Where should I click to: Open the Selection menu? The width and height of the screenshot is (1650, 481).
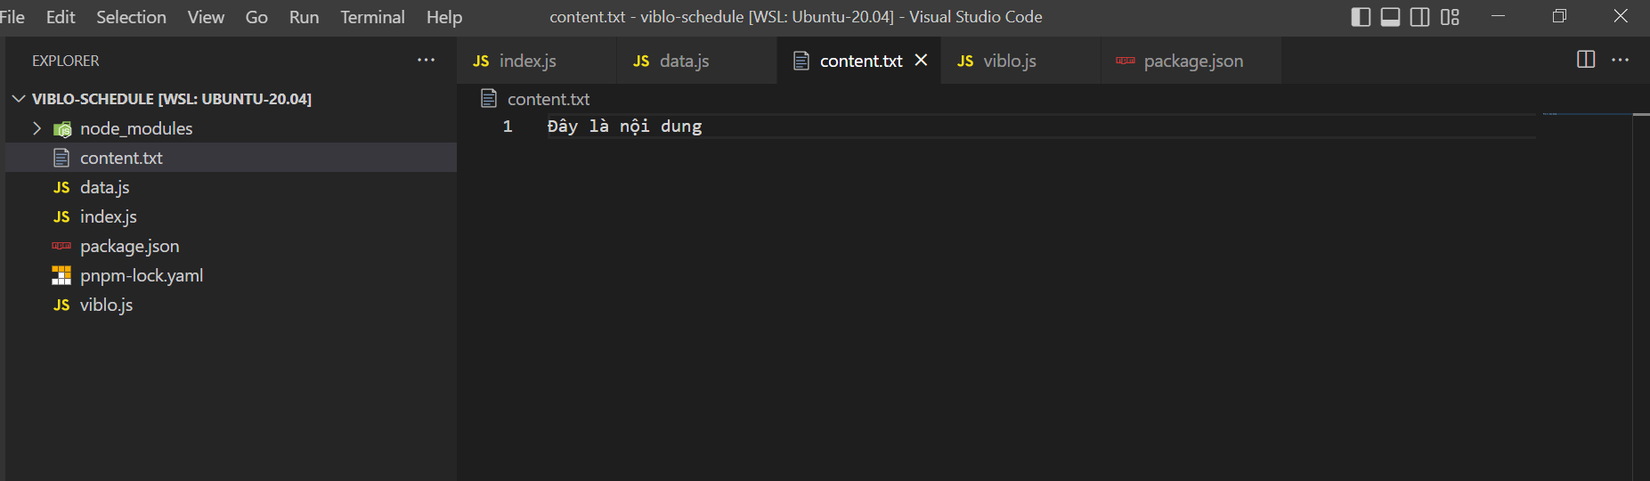point(131,17)
